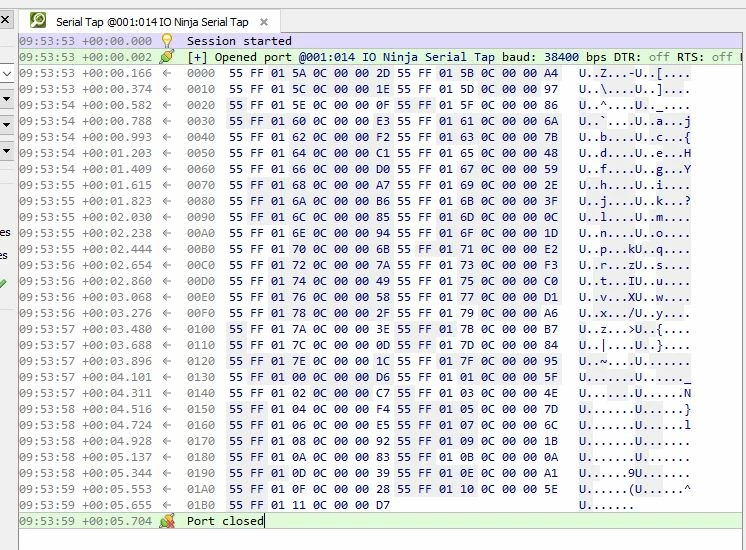Click timestamp 09:53:56 +00:02.654

click(x=86, y=265)
